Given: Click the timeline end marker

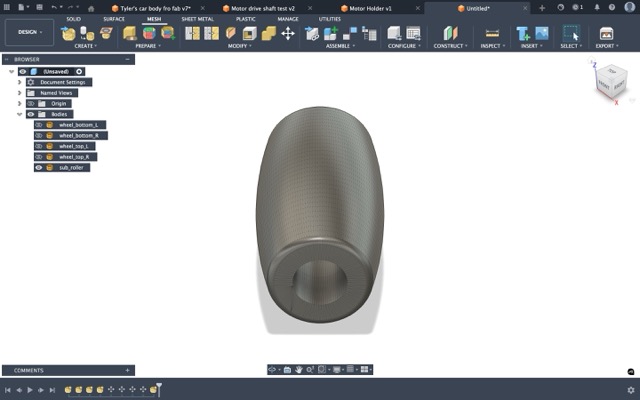Looking at the screenshot, I should coord(159,389).
